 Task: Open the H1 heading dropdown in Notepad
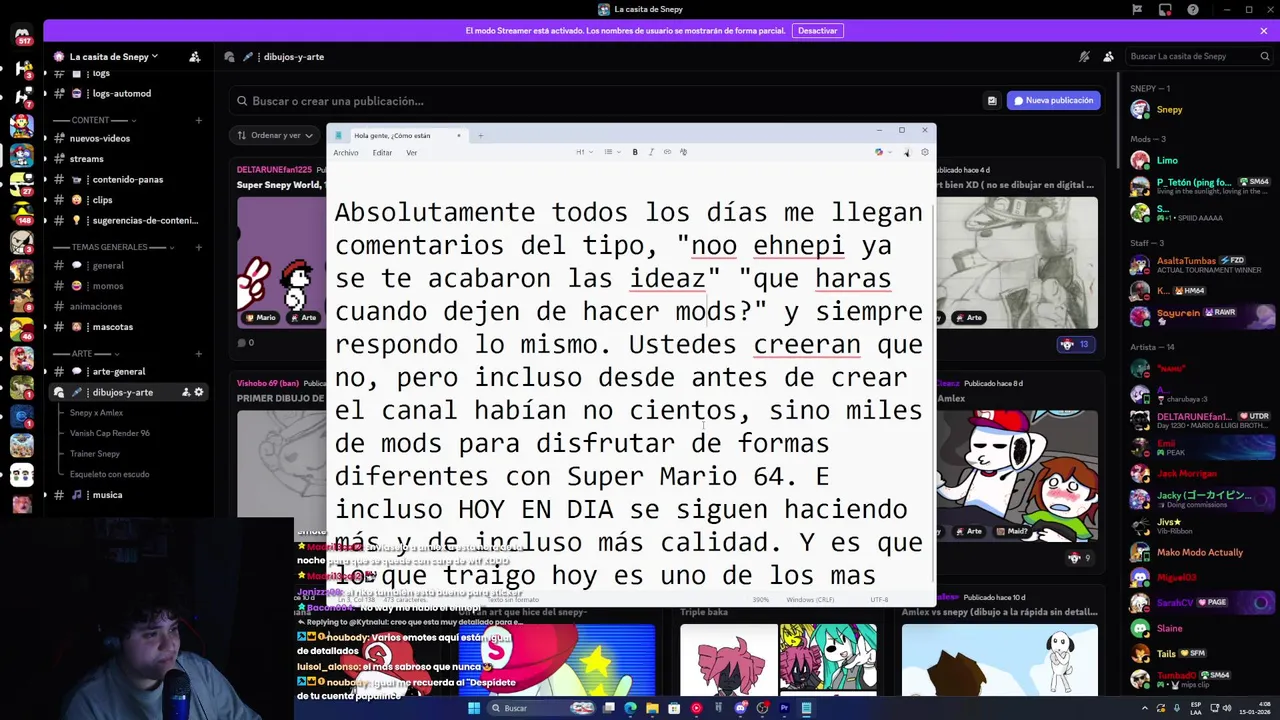coord(584,152)
